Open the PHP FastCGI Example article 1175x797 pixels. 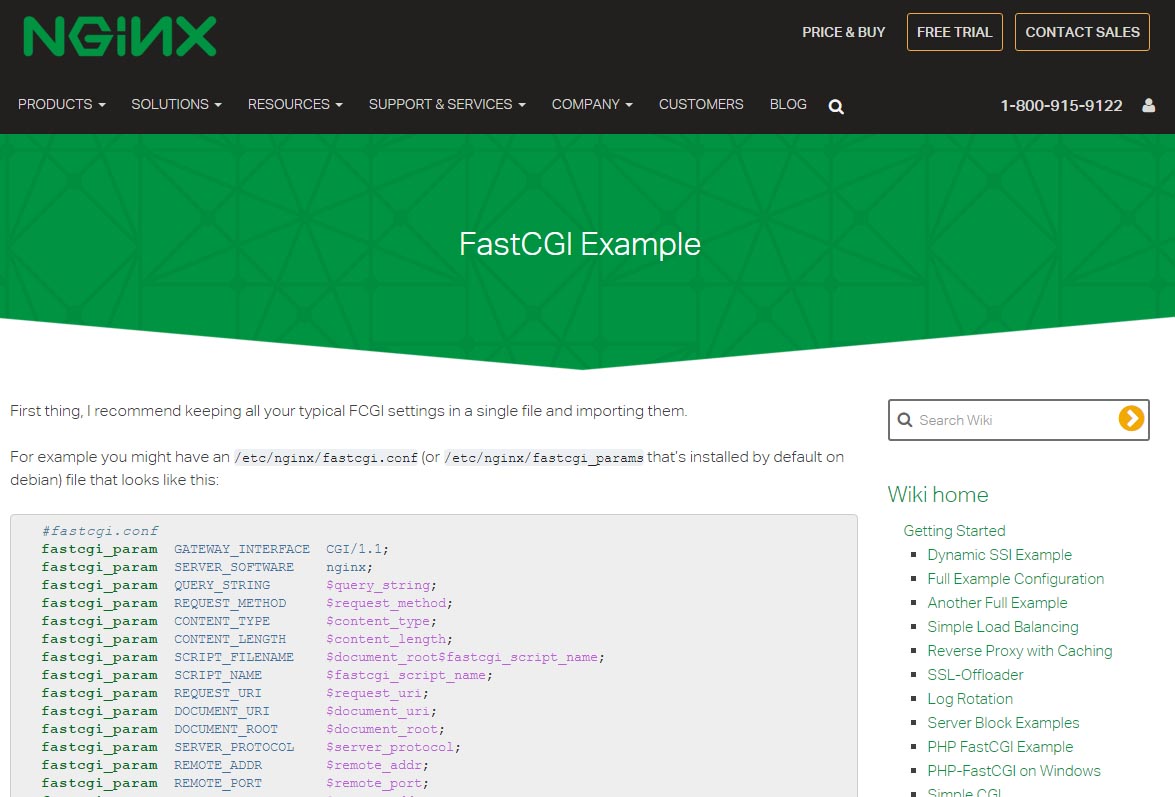[x=1000, y=746]
